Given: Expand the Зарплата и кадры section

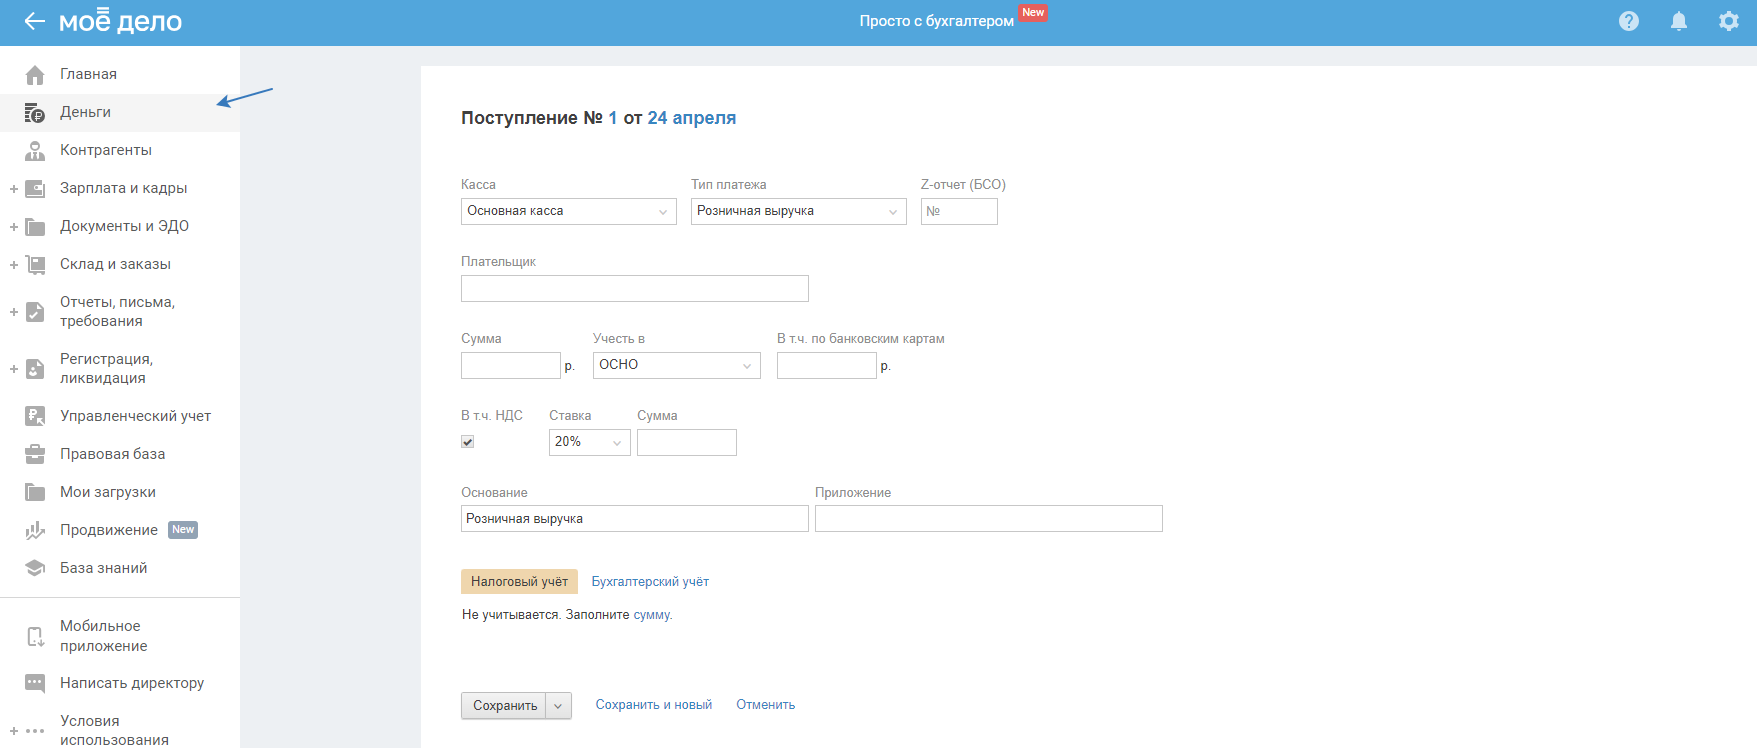Looking at the screenshot, I should click(14, 188).
